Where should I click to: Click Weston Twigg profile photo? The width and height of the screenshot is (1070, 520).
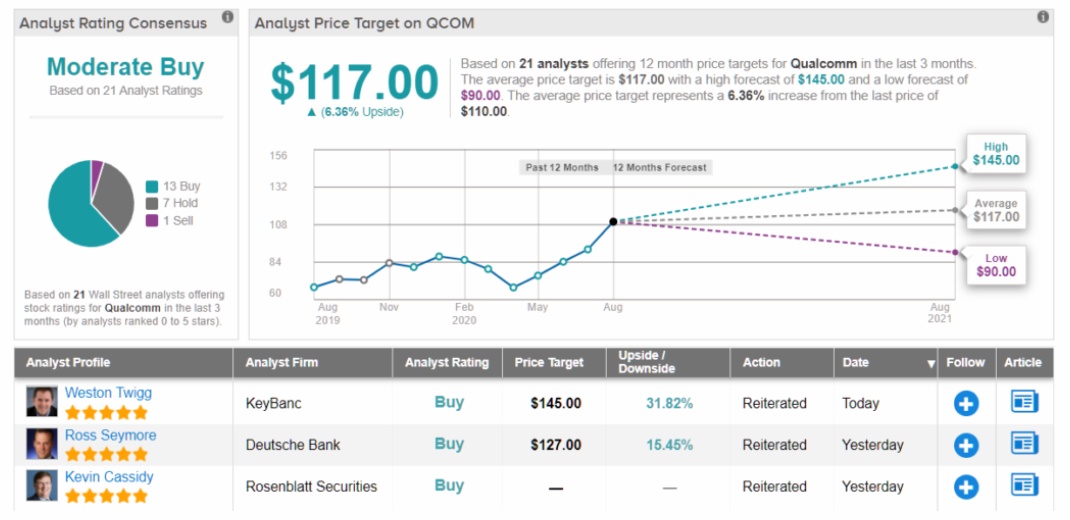pos(42,402)
